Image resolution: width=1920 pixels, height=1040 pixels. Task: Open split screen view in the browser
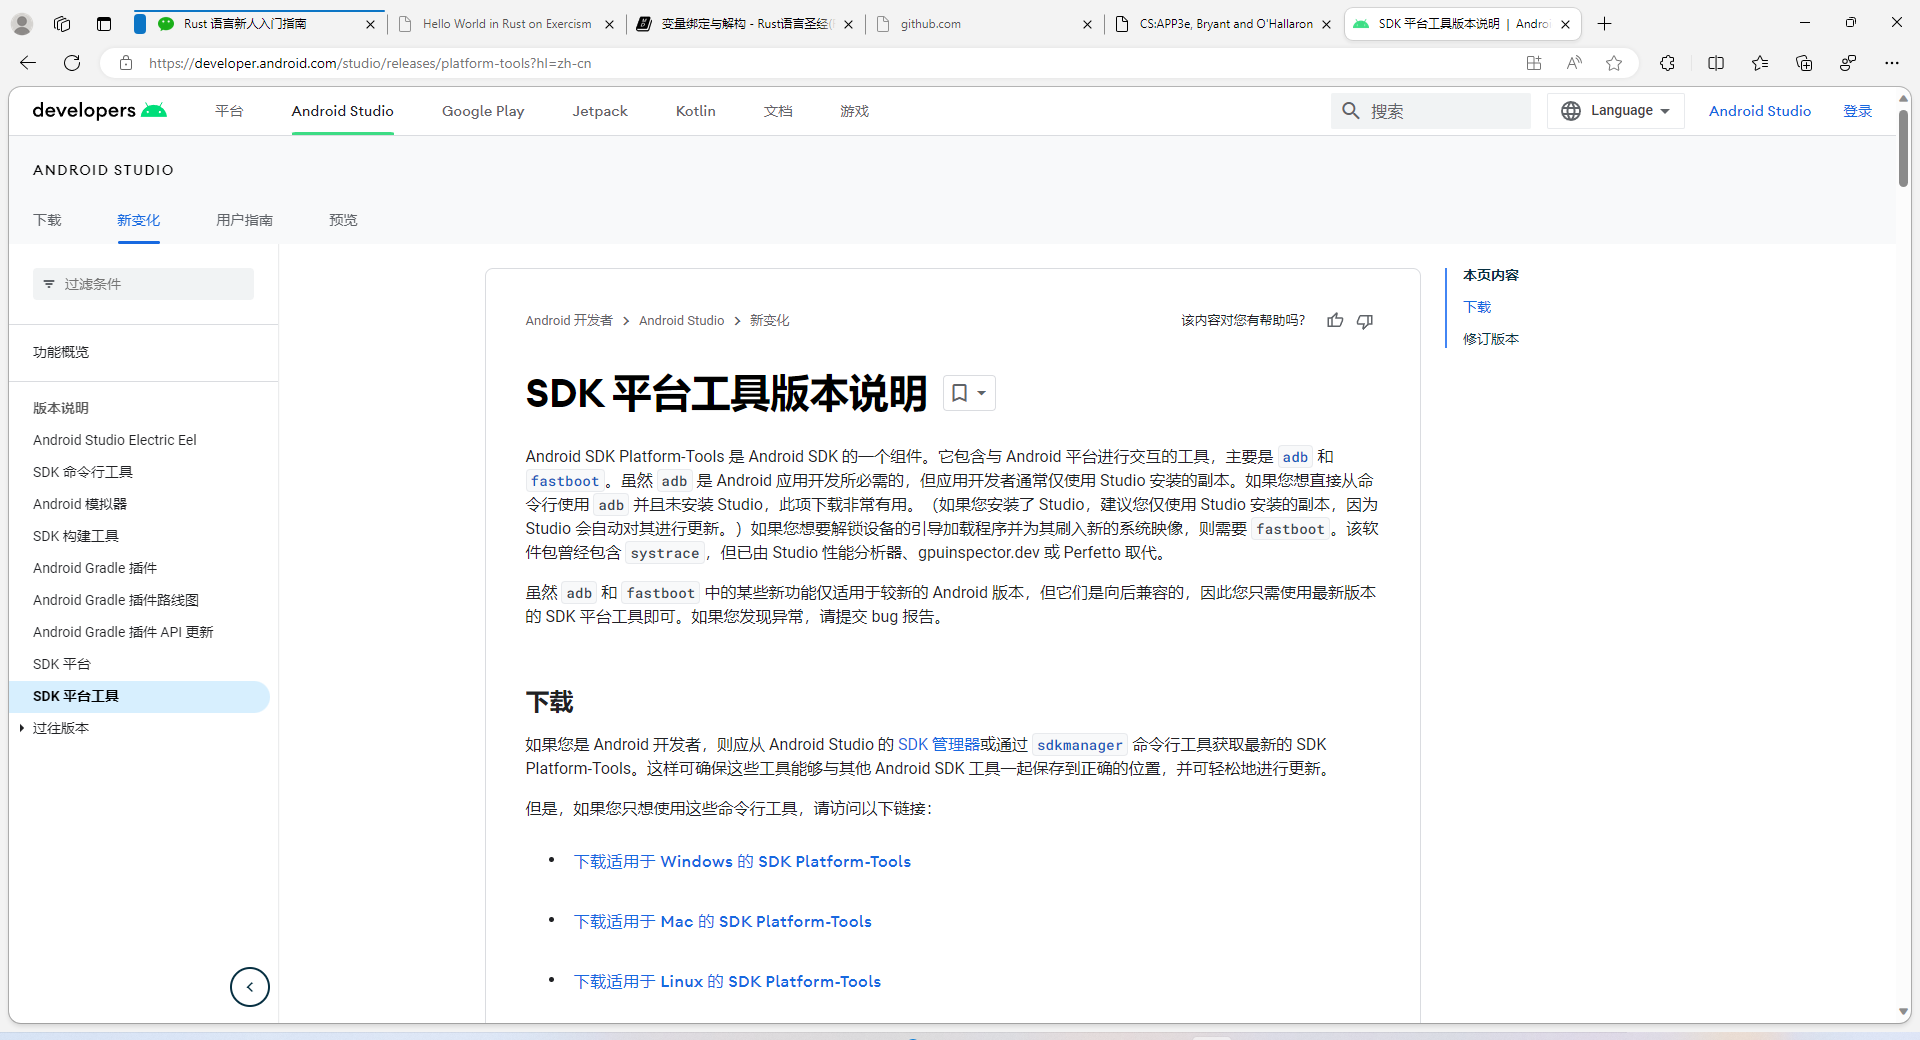pyautogui.click(x=1716, y=63)
